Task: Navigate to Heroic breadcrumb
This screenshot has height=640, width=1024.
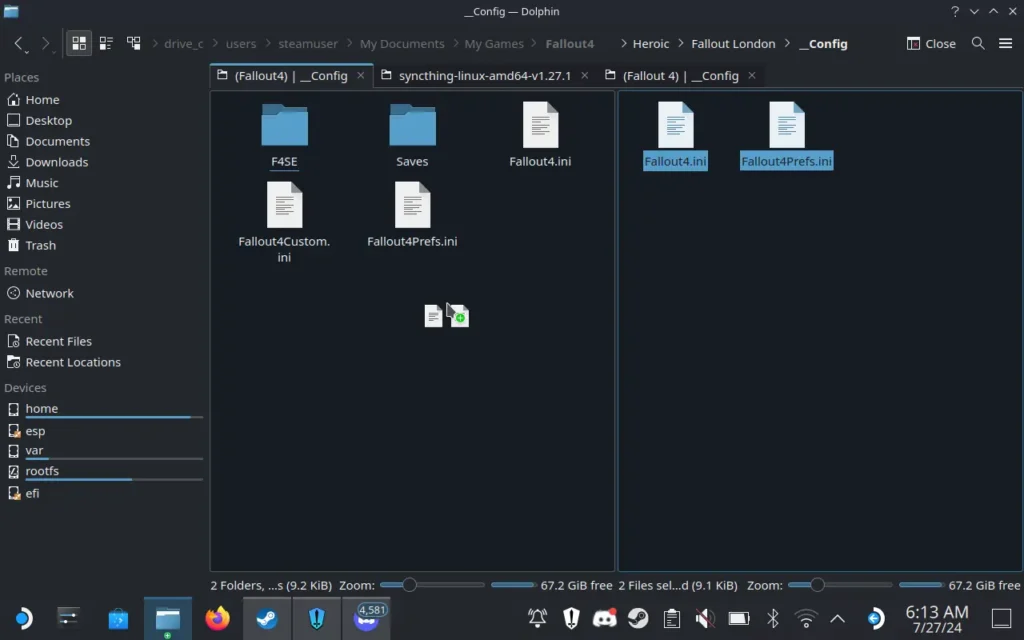Action: tap(651, 44)
